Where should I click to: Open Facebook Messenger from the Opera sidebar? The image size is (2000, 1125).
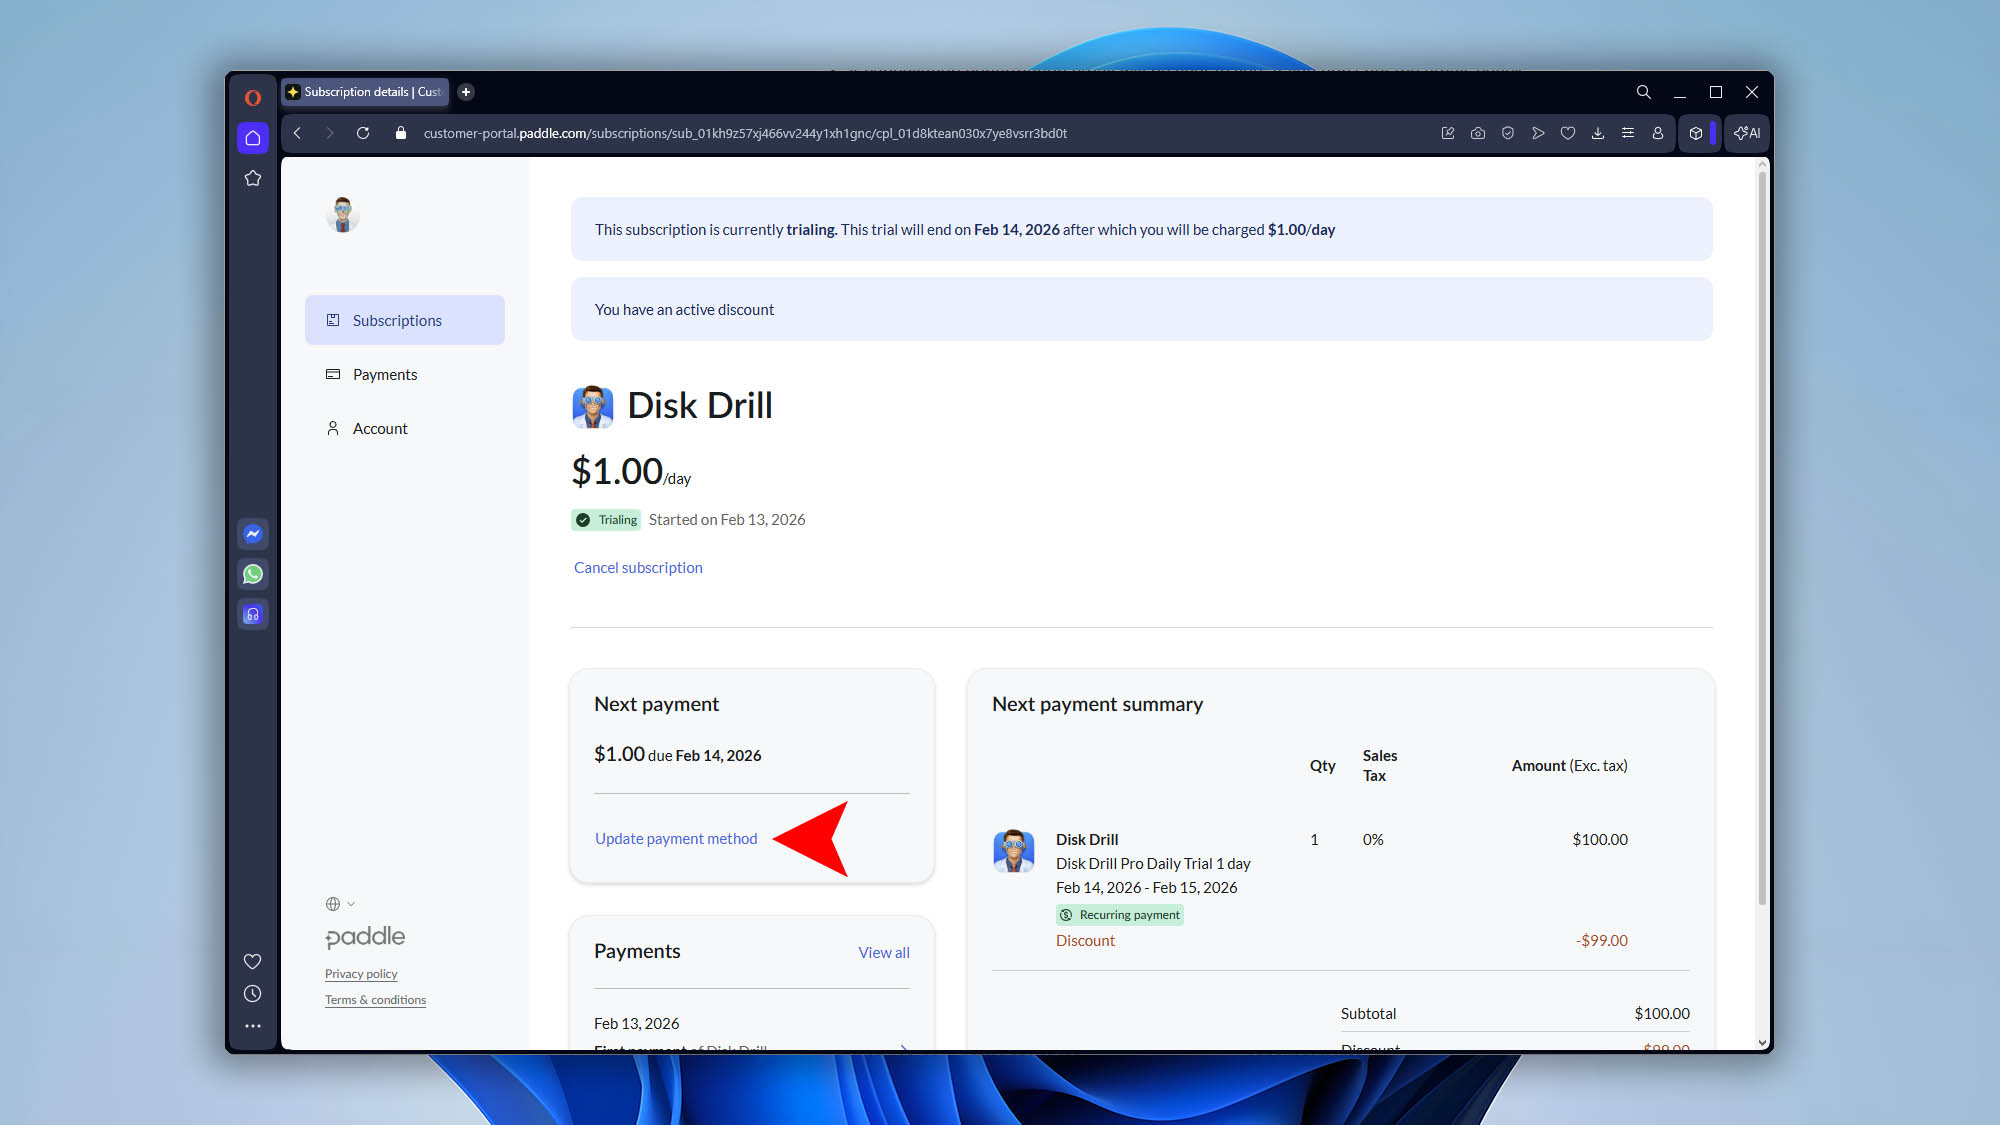(253, 534)
